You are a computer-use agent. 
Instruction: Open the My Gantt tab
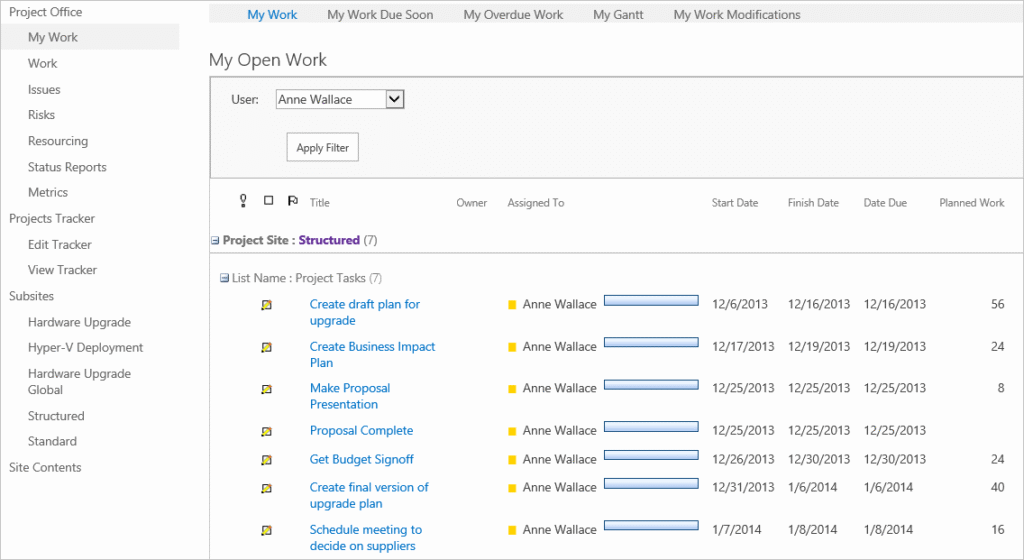[x=618, y=15]
